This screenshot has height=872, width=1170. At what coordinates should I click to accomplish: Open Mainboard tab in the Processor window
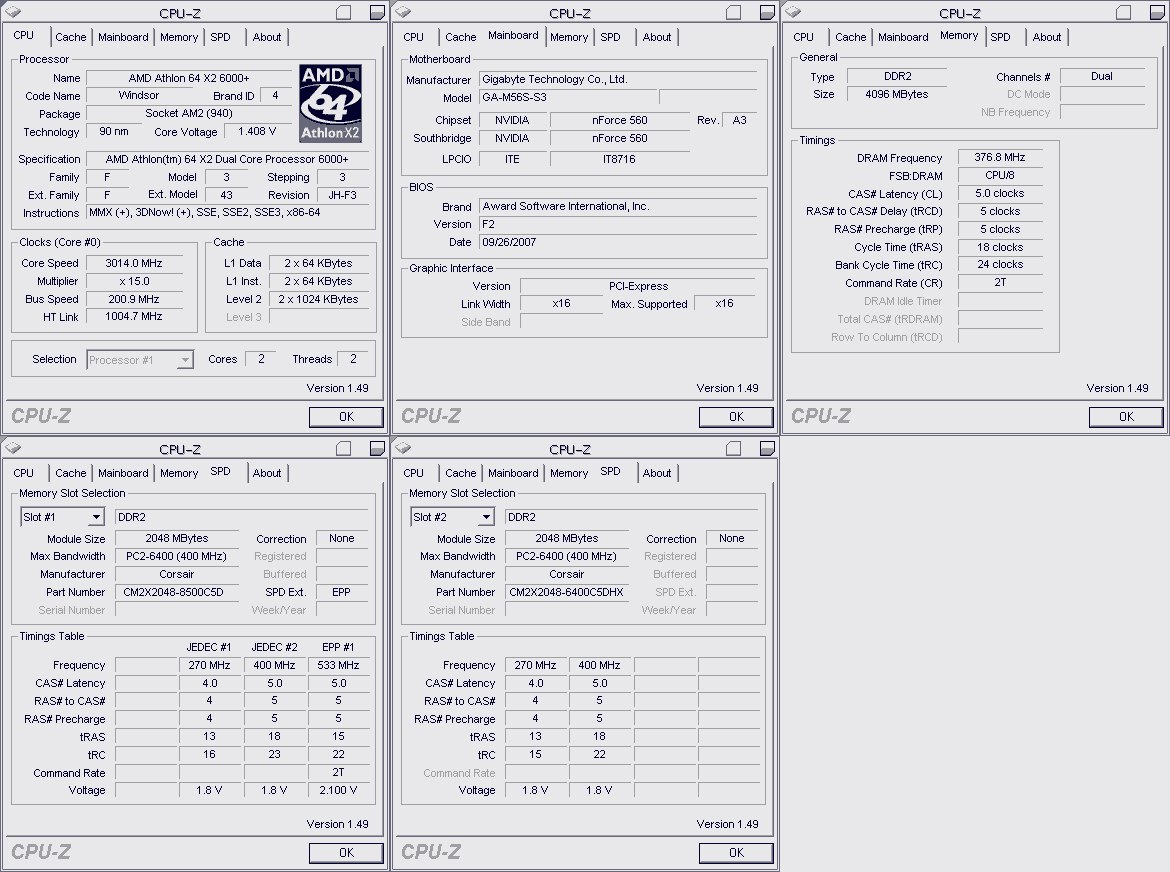pyautogui.click(x=123, y=37)
